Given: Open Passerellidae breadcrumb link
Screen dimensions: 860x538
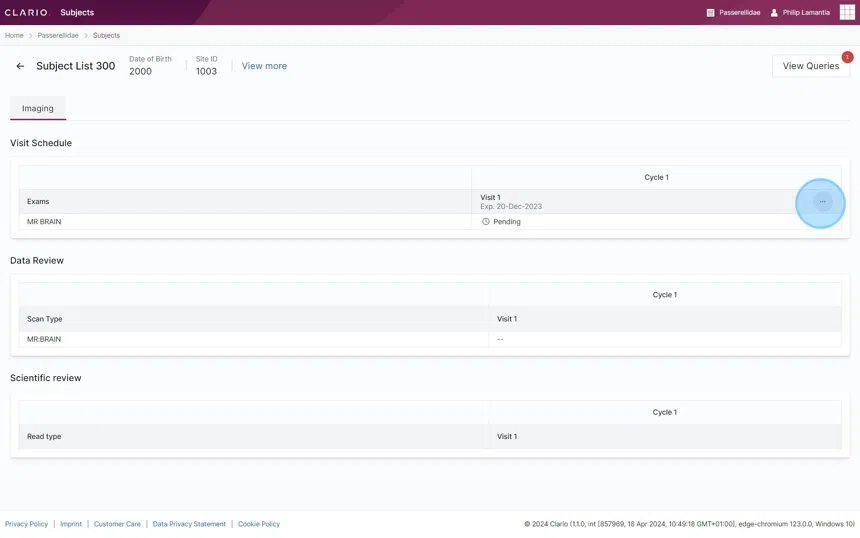Looking at the screenshot, I should [58, 35].
